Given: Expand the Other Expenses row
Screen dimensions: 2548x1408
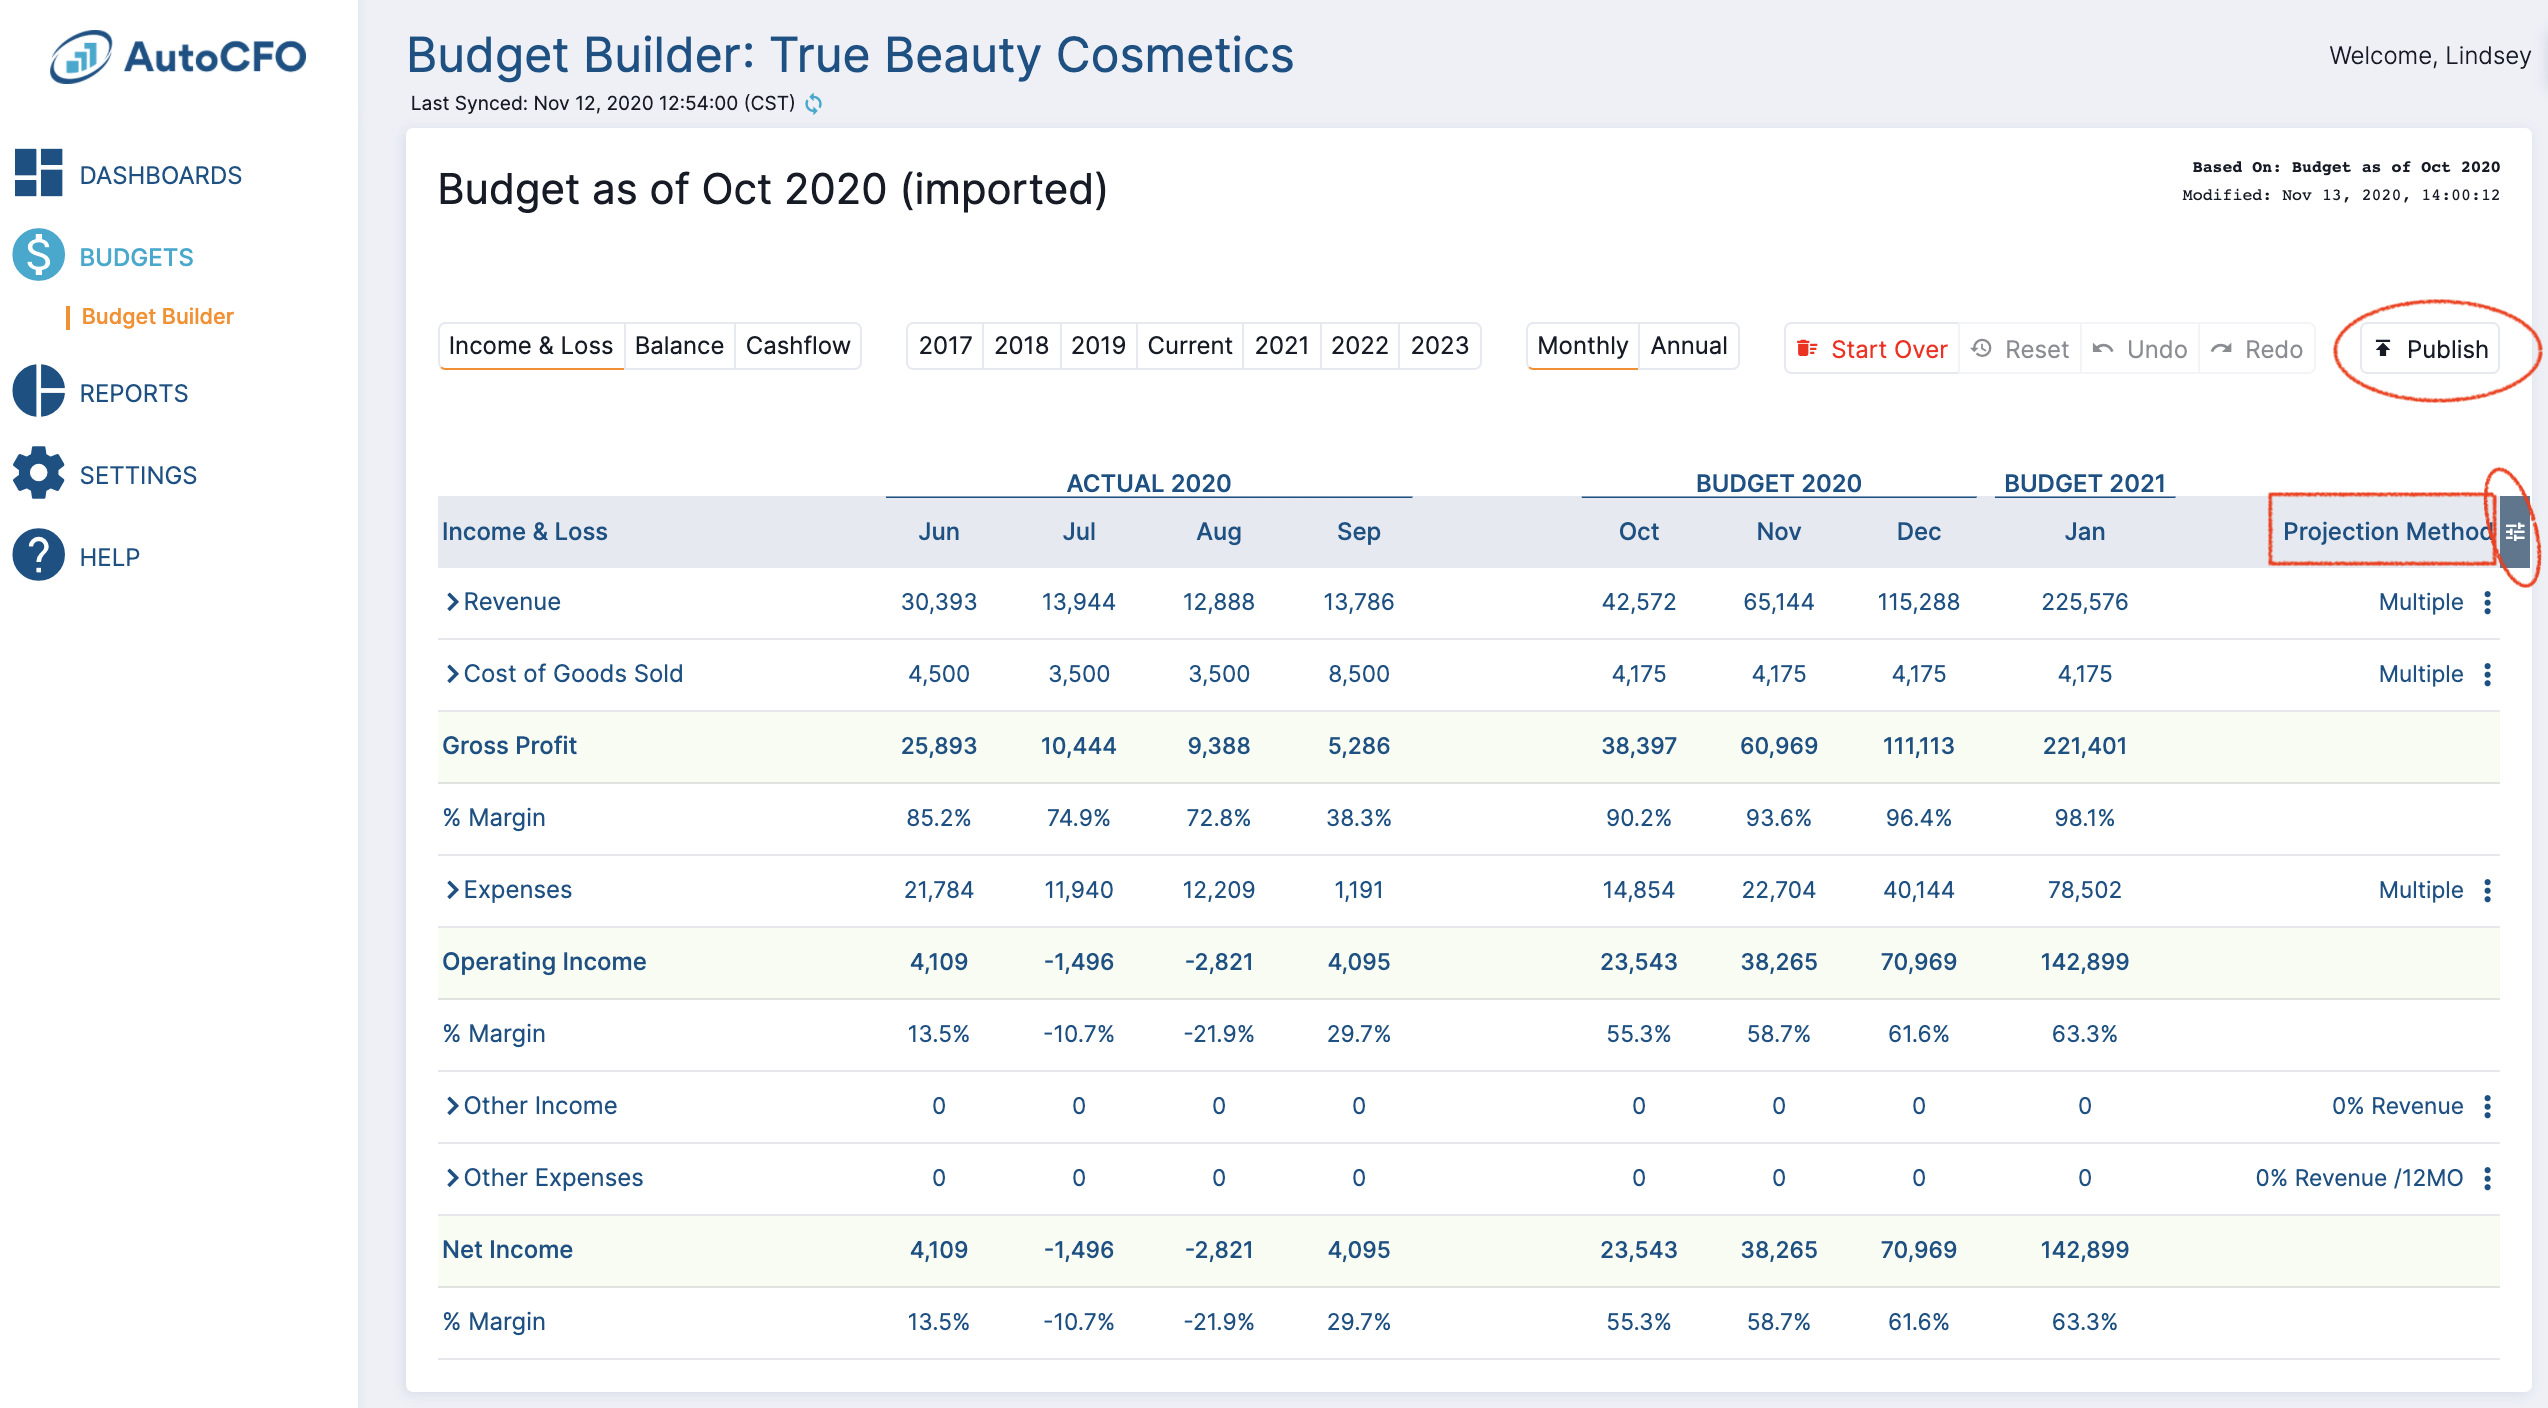Looking at the screenshot, I should [x=452, y=1178].
